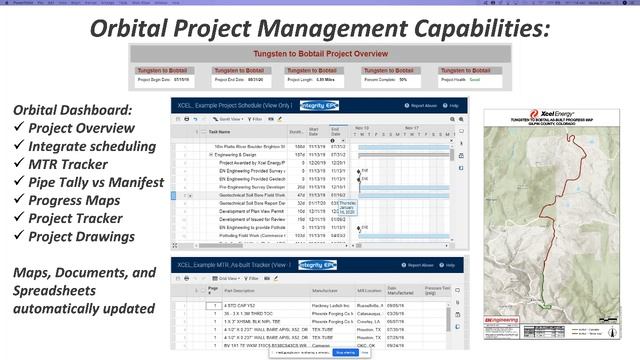
Task: Click zoom in magnifier in Gantt toolbar
Action: click(x=461, y=119)
